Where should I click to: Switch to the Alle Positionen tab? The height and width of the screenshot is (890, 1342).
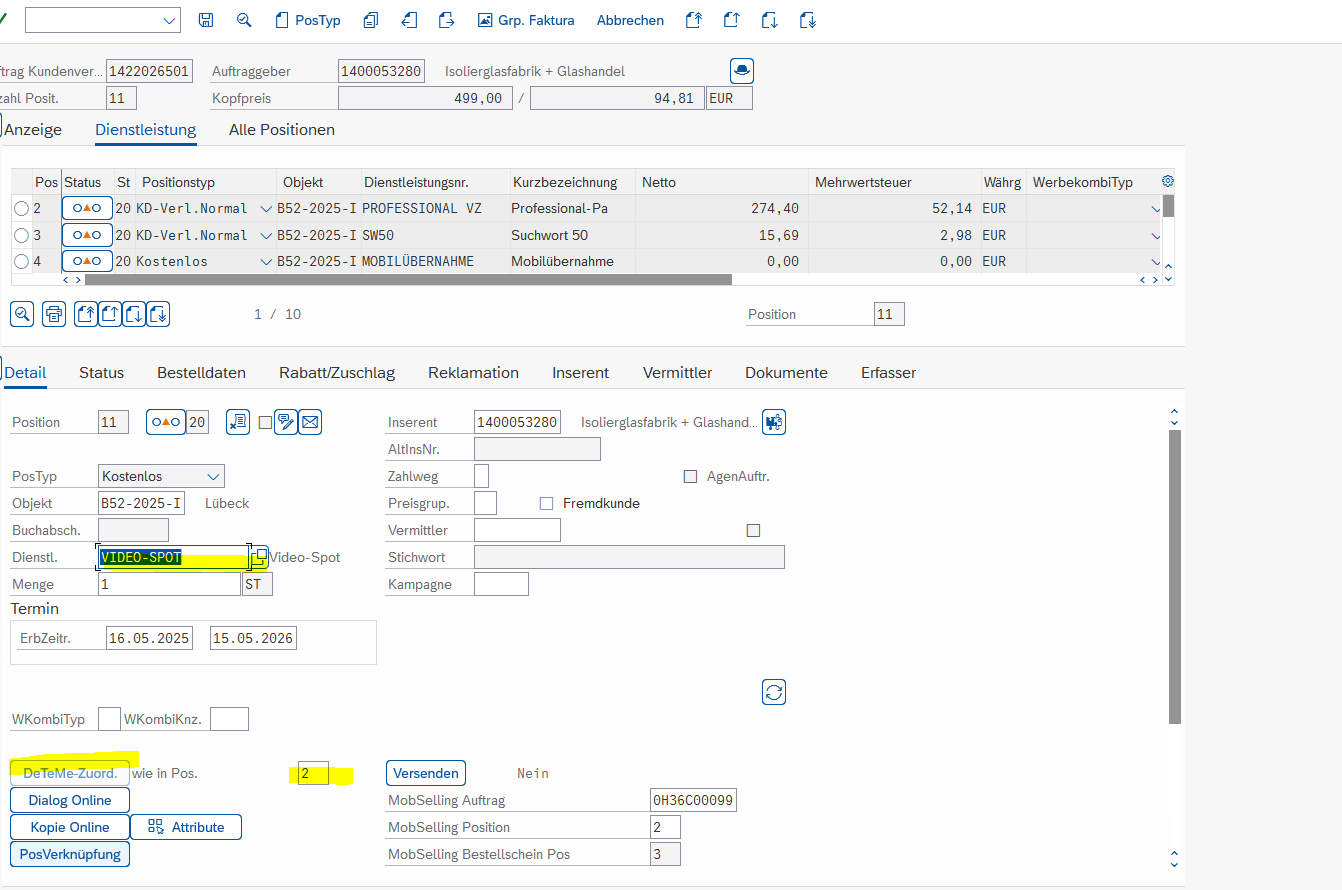coord(282,129)
